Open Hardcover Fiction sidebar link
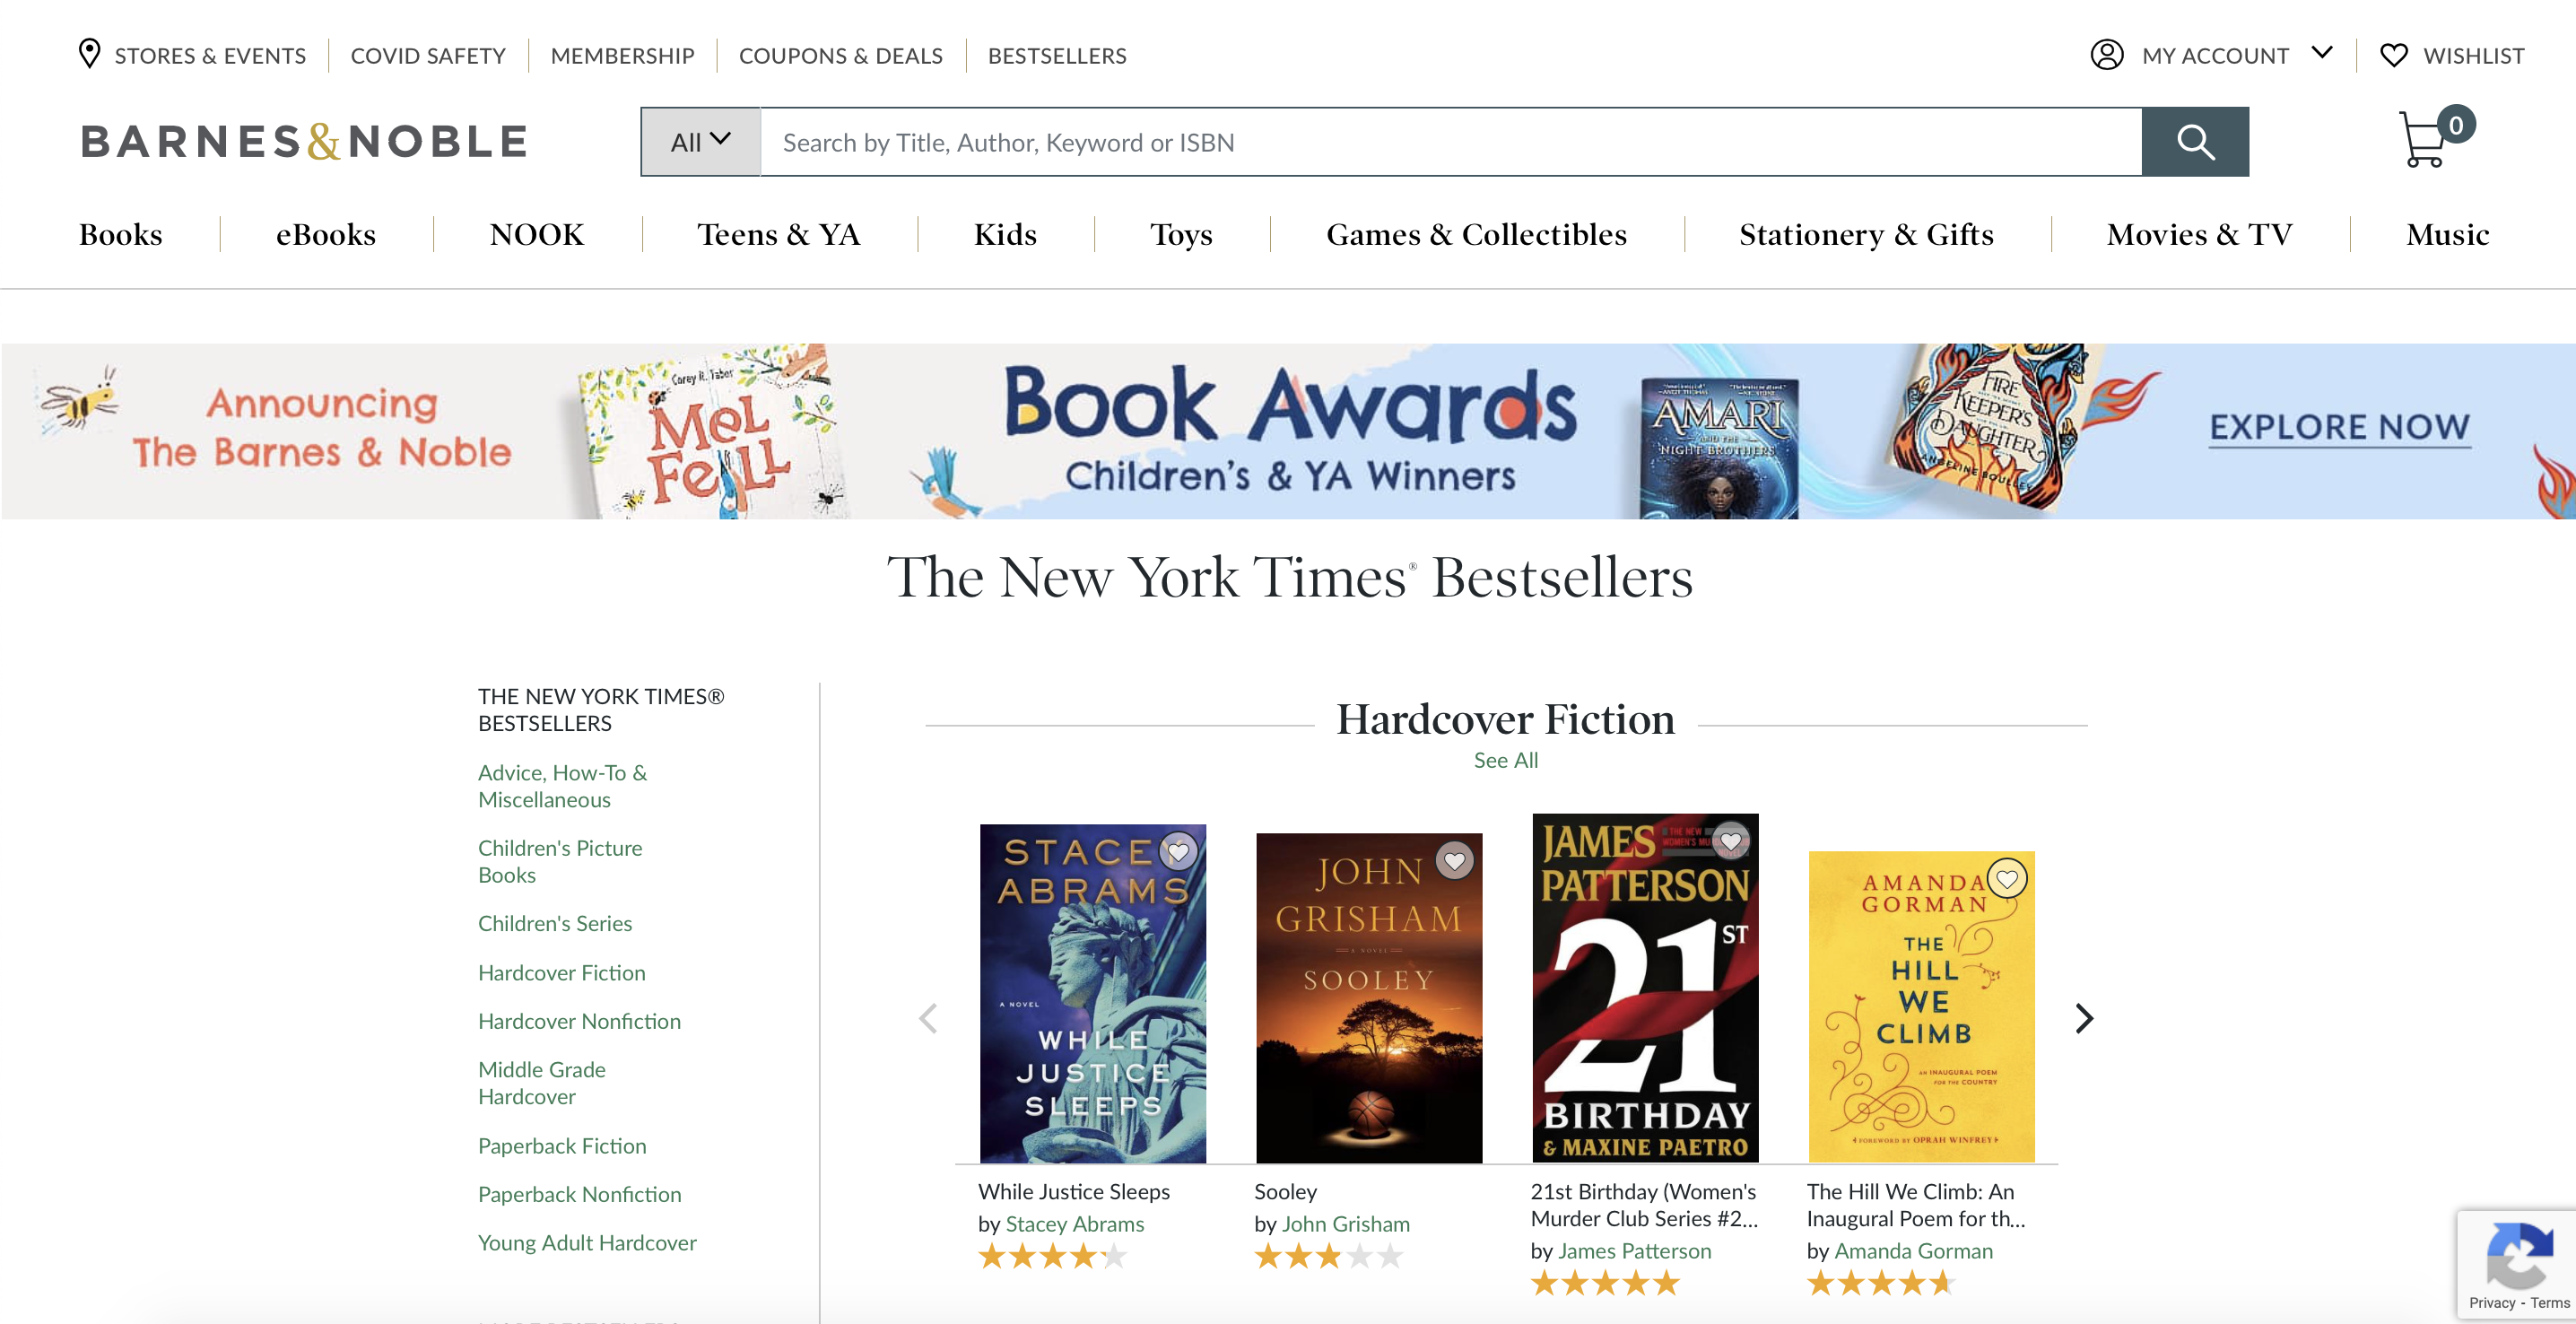 (x=561, y=972)
